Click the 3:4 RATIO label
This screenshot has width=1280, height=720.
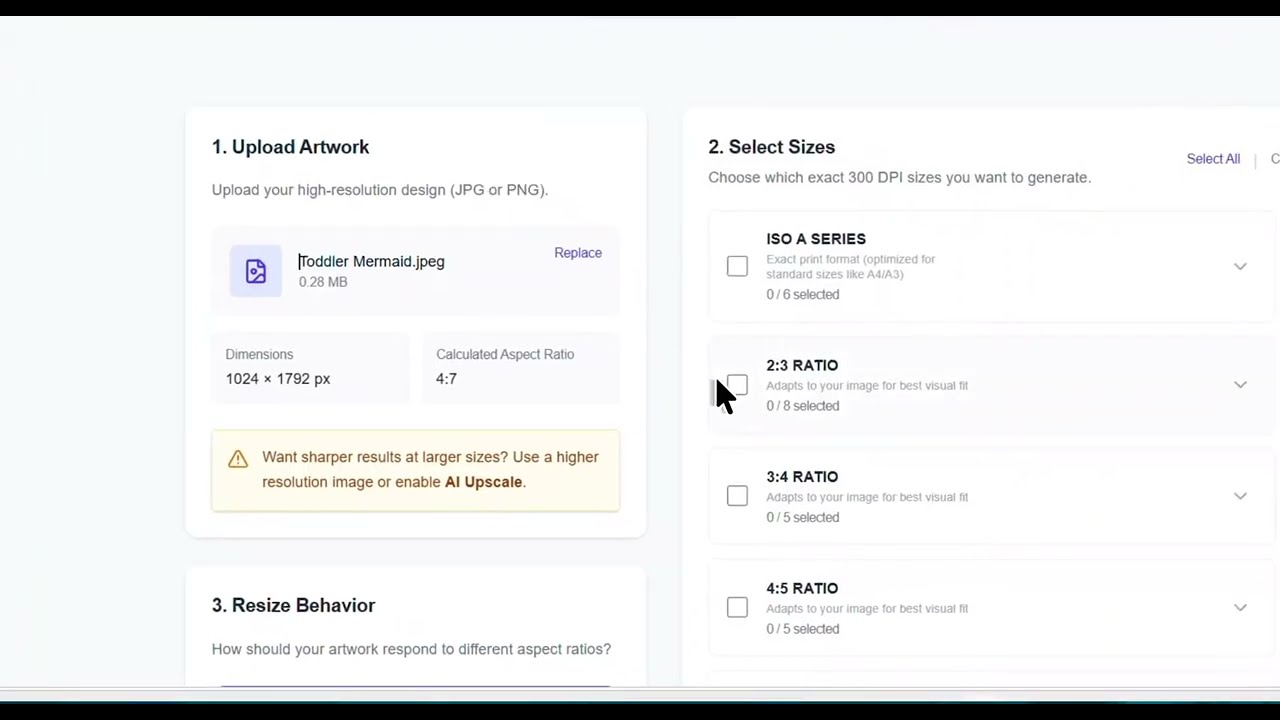click(x=802, y=477)
